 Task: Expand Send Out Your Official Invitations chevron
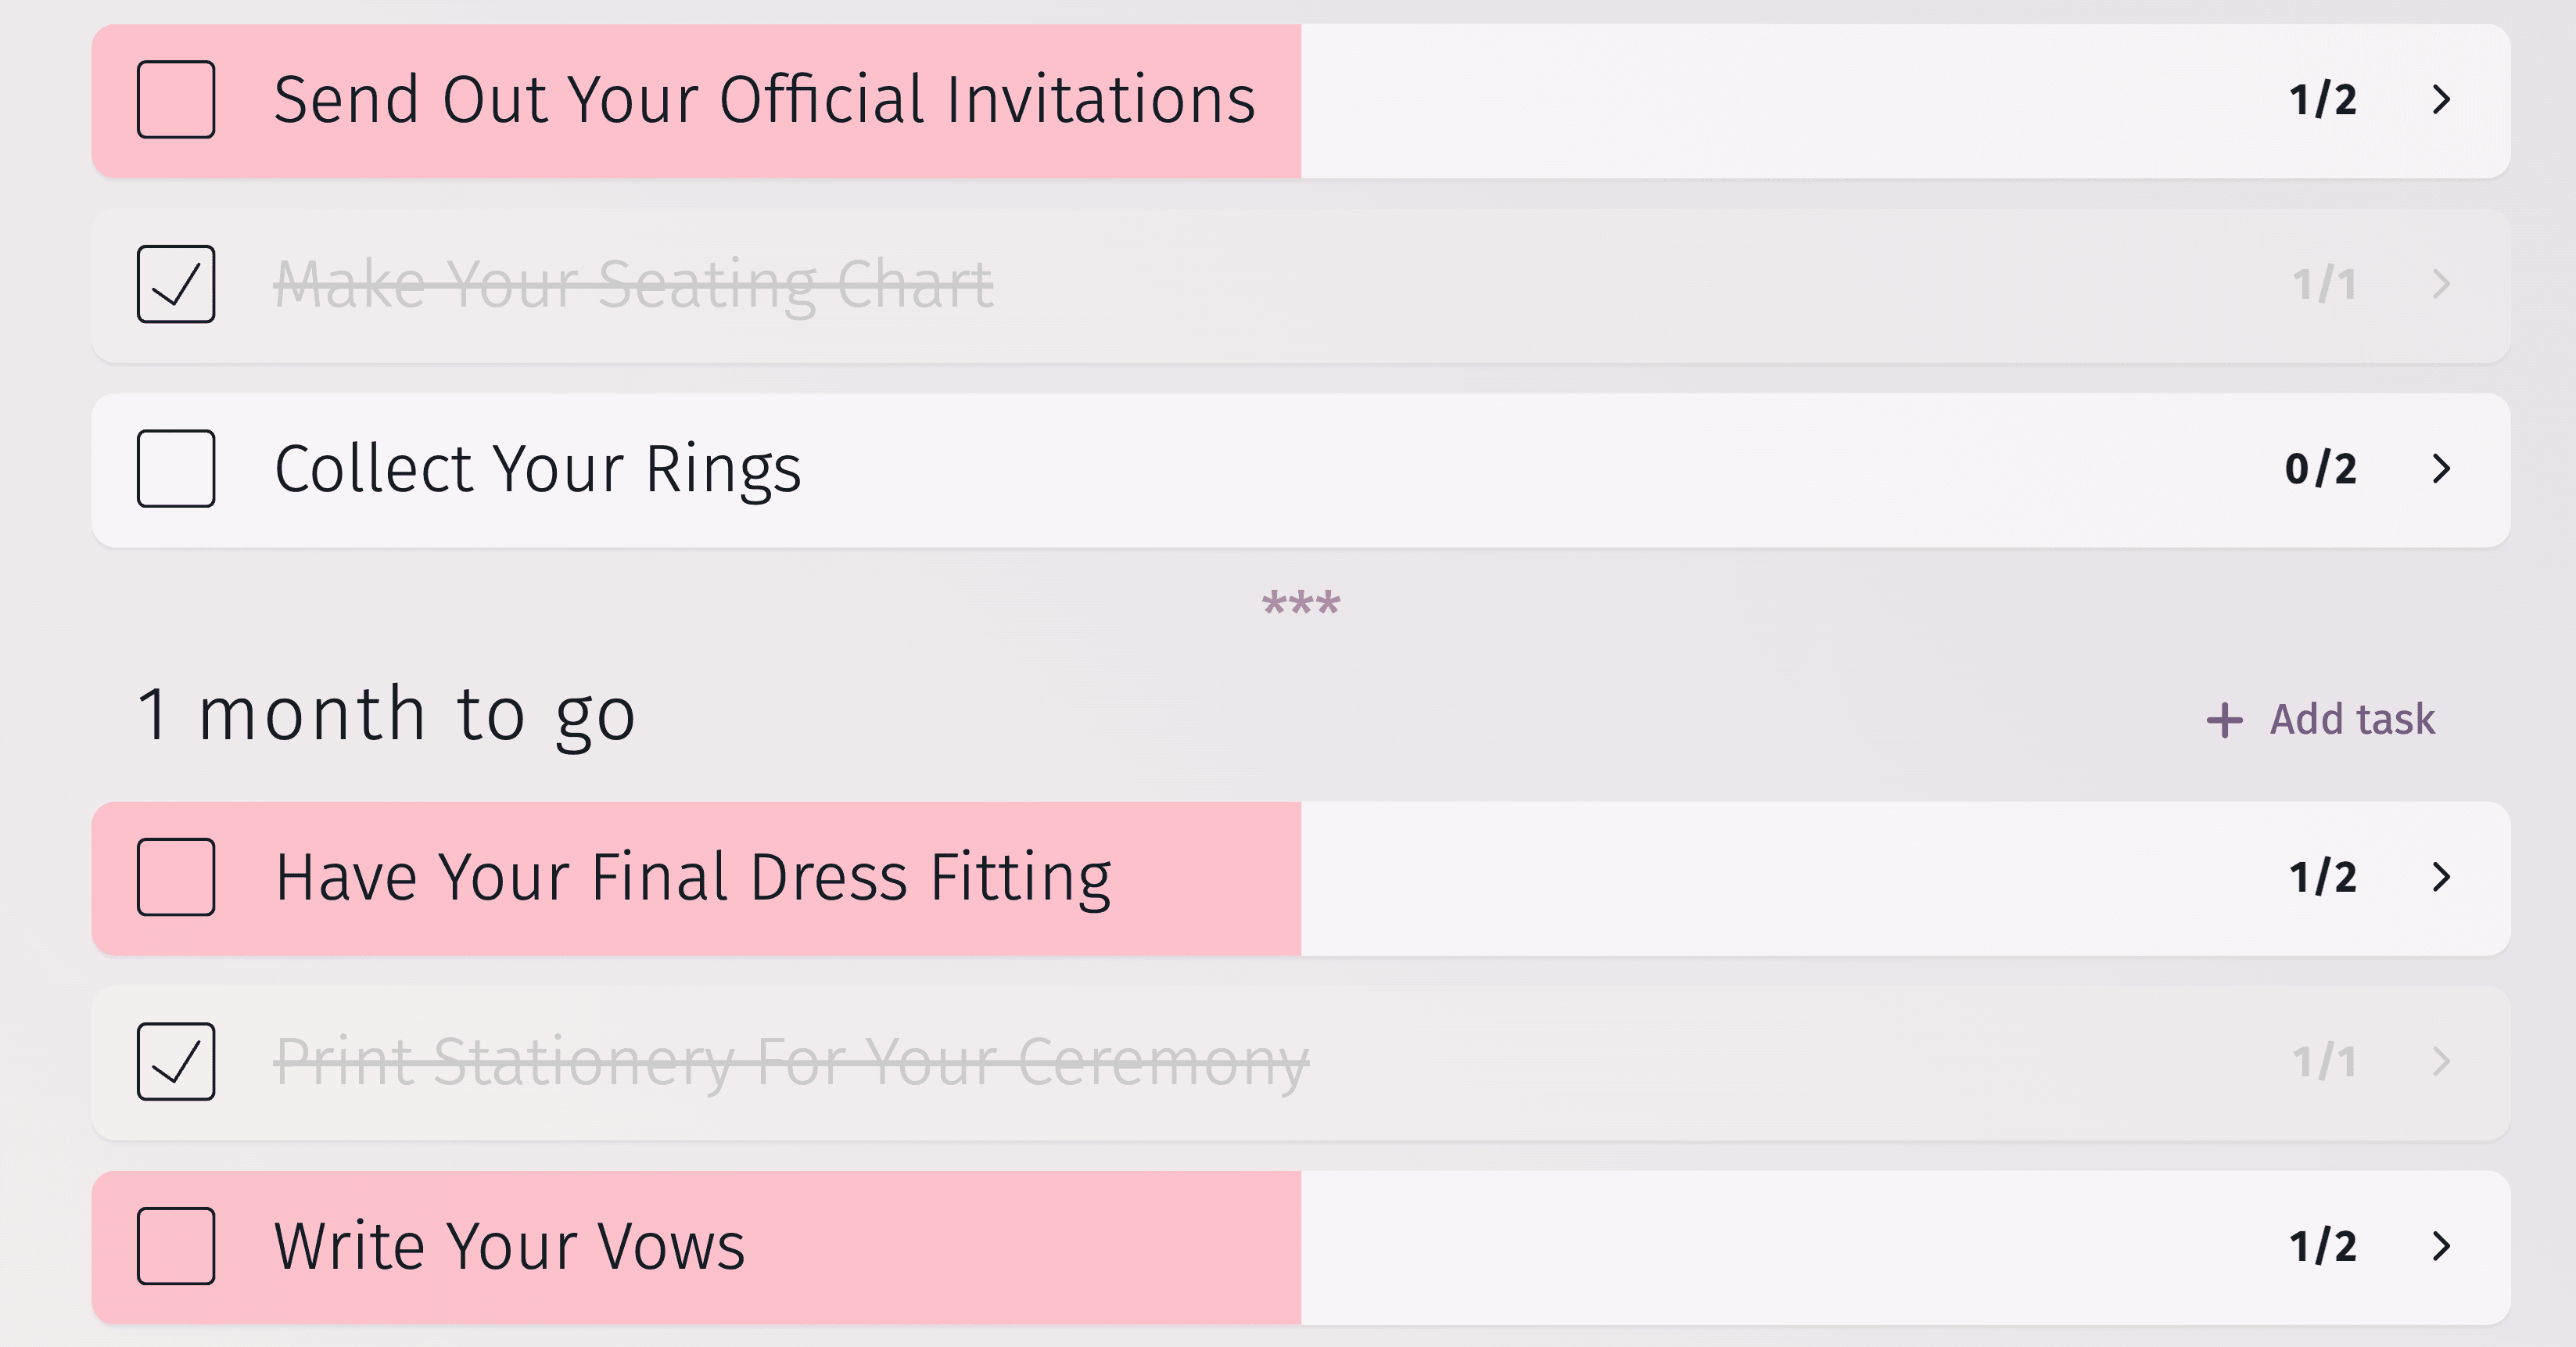[2441, 100]
